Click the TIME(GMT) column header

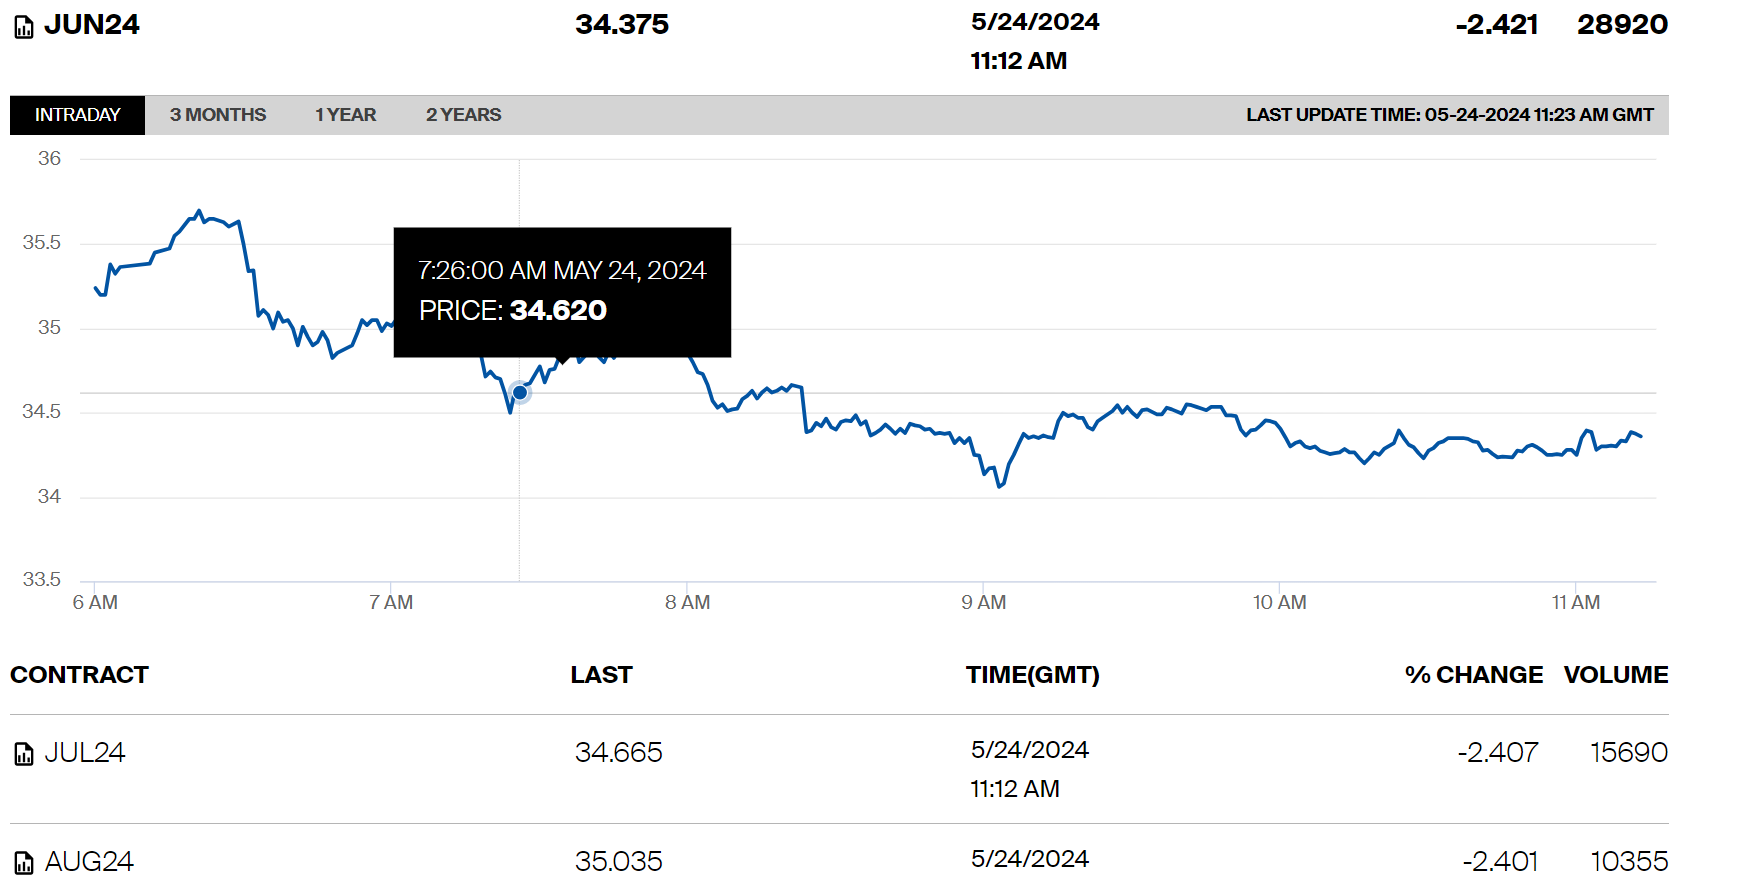pos(1032,675)
